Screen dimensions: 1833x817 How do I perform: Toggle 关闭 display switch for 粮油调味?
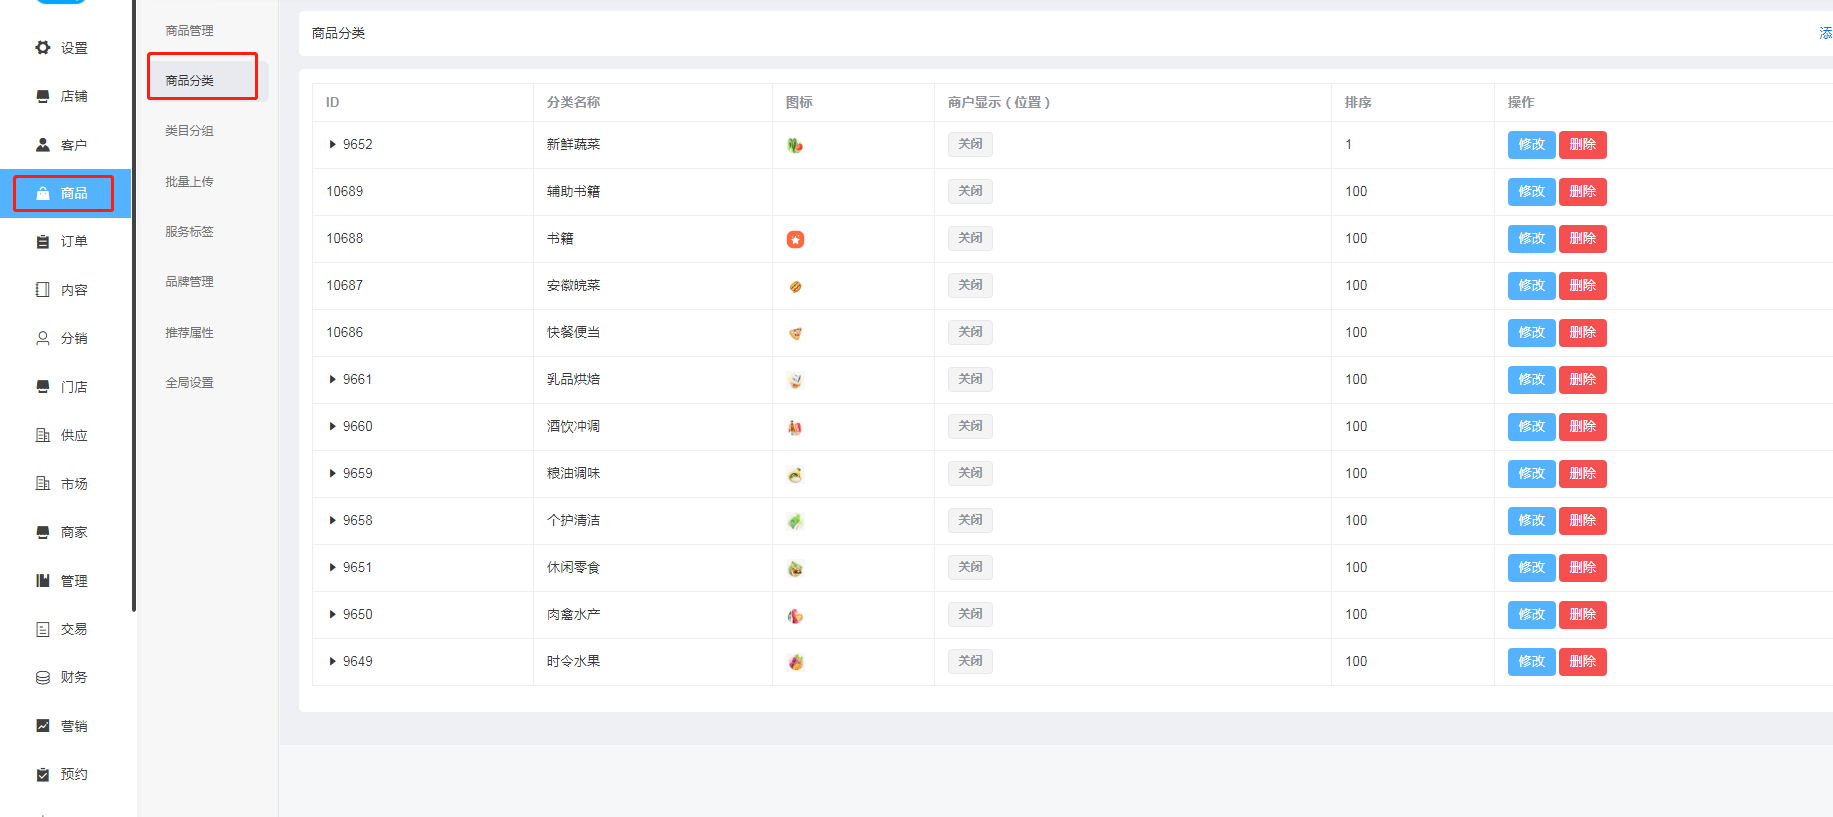tap(970, 473)
